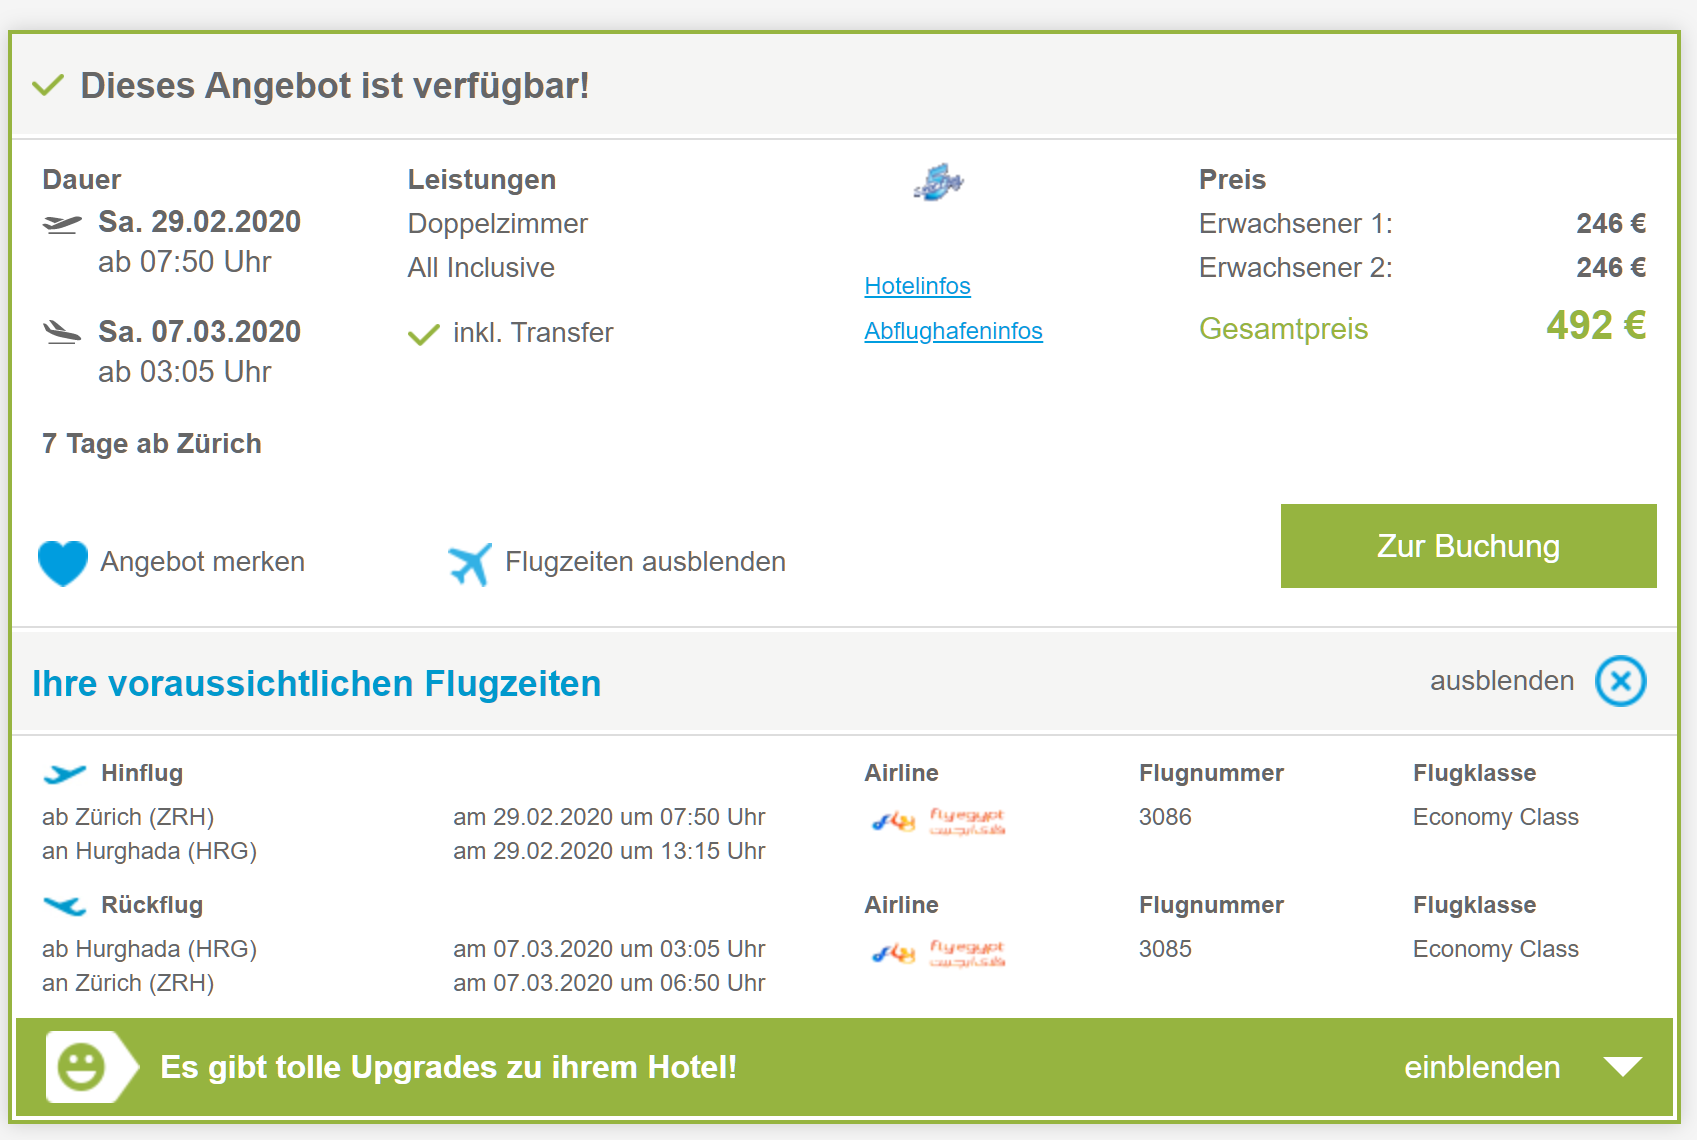Click the Doppelzimmer room type text
The image size is (1697, 1140).
497,224
